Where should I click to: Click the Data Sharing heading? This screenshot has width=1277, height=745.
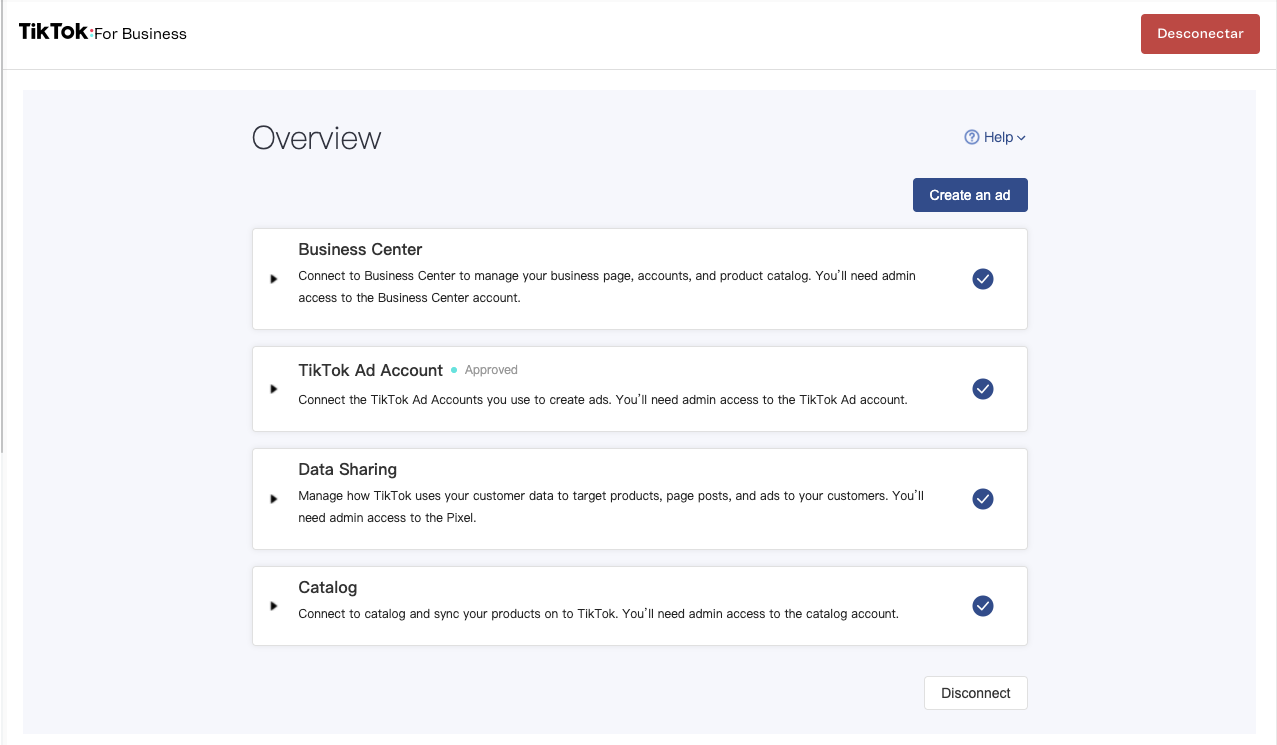pos(347,470)
